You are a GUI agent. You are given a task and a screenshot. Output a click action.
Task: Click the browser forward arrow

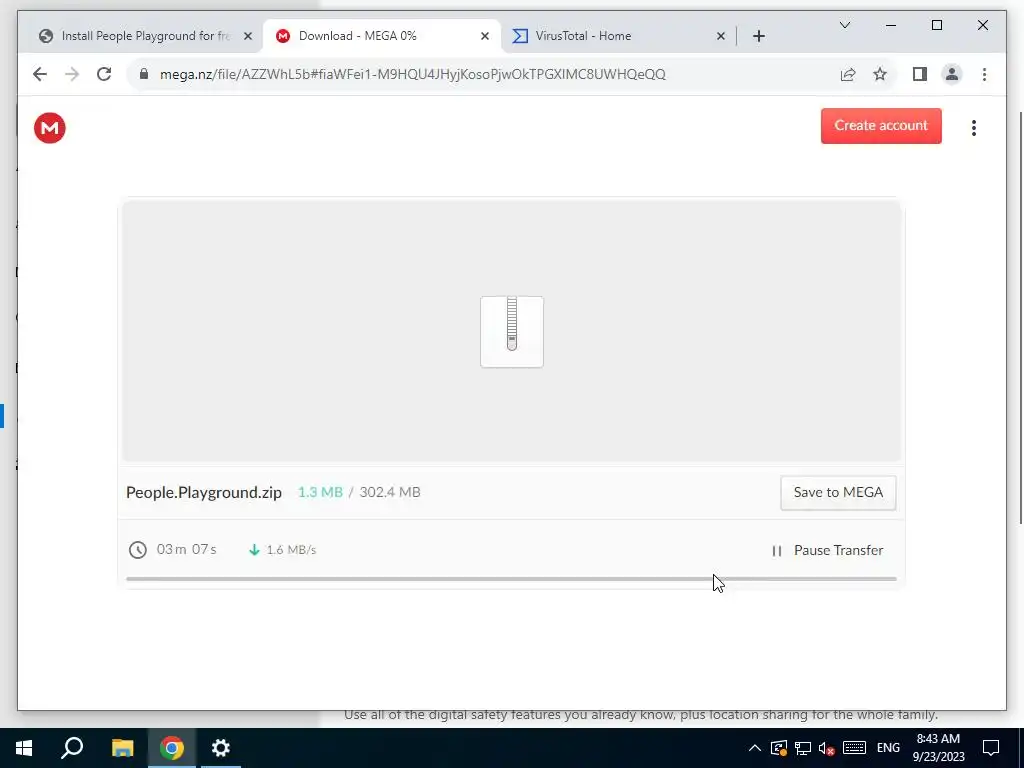tap(72, 74)
